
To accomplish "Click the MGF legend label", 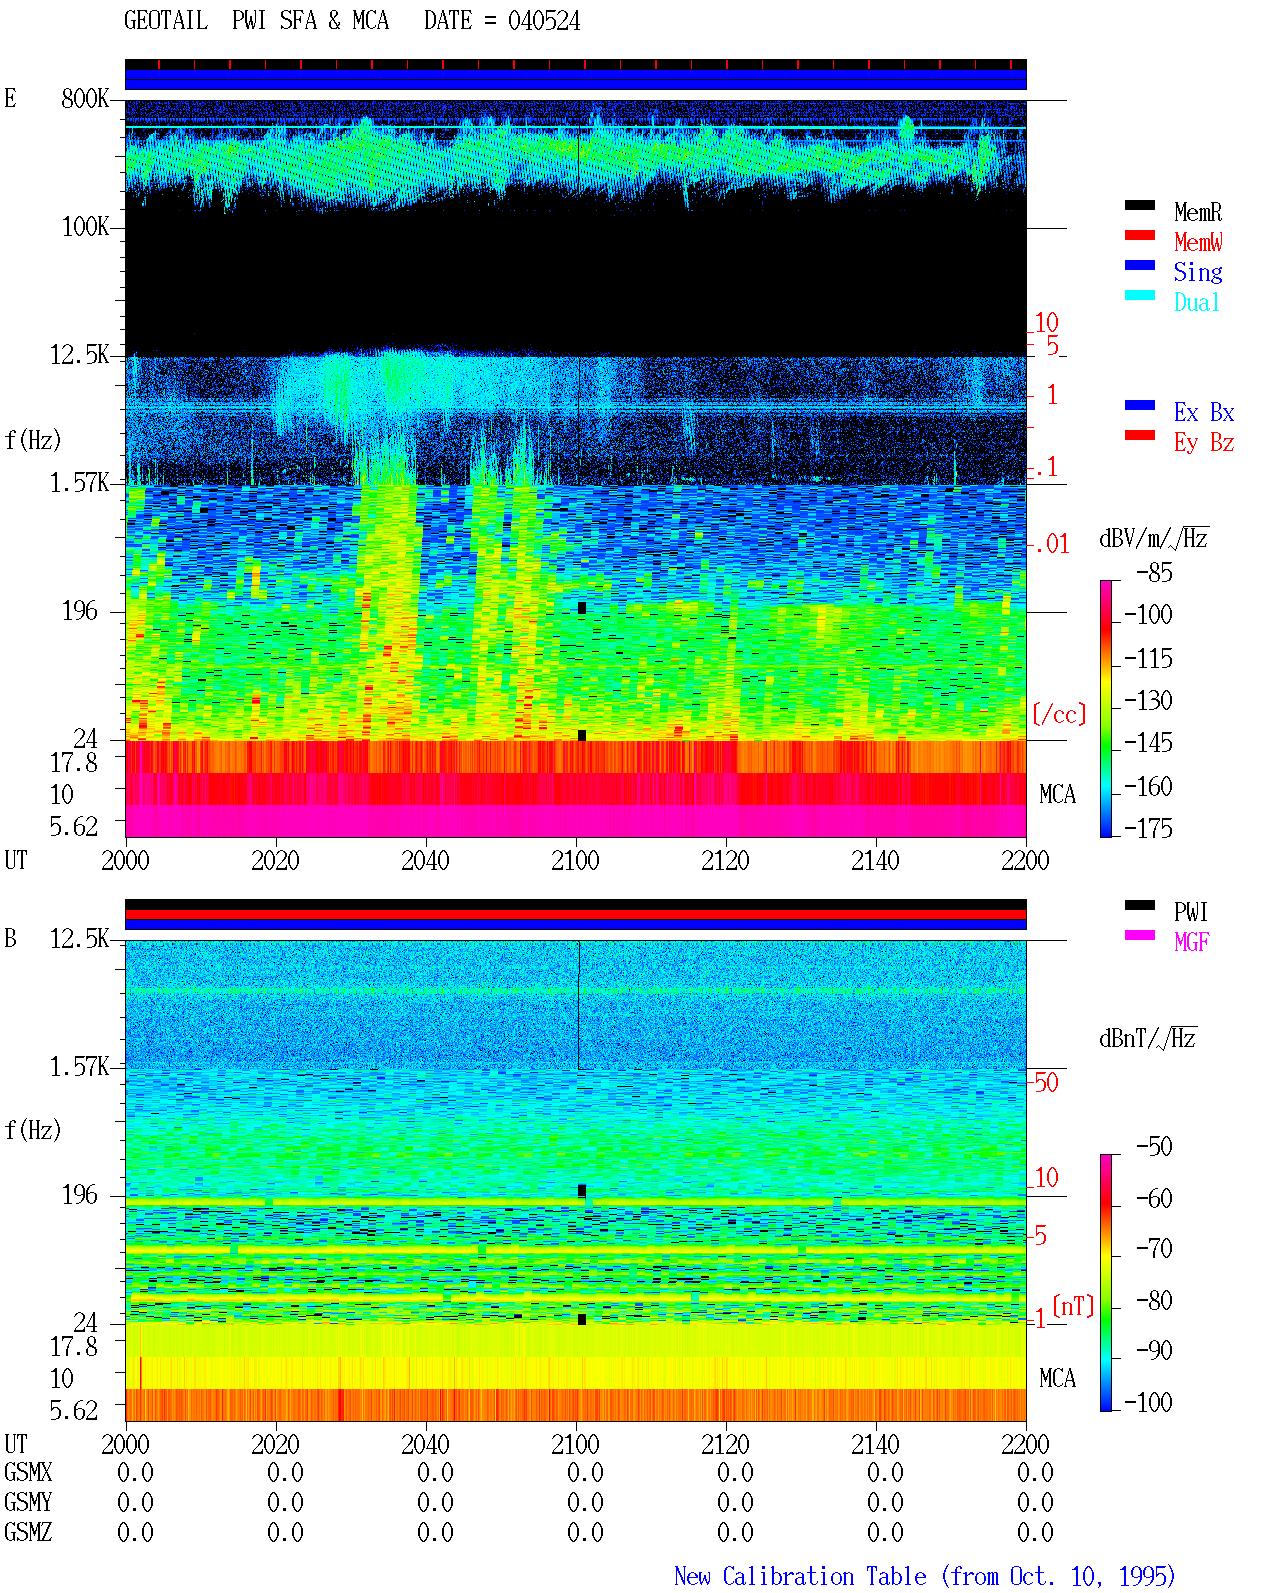I will pos(1192,942).
